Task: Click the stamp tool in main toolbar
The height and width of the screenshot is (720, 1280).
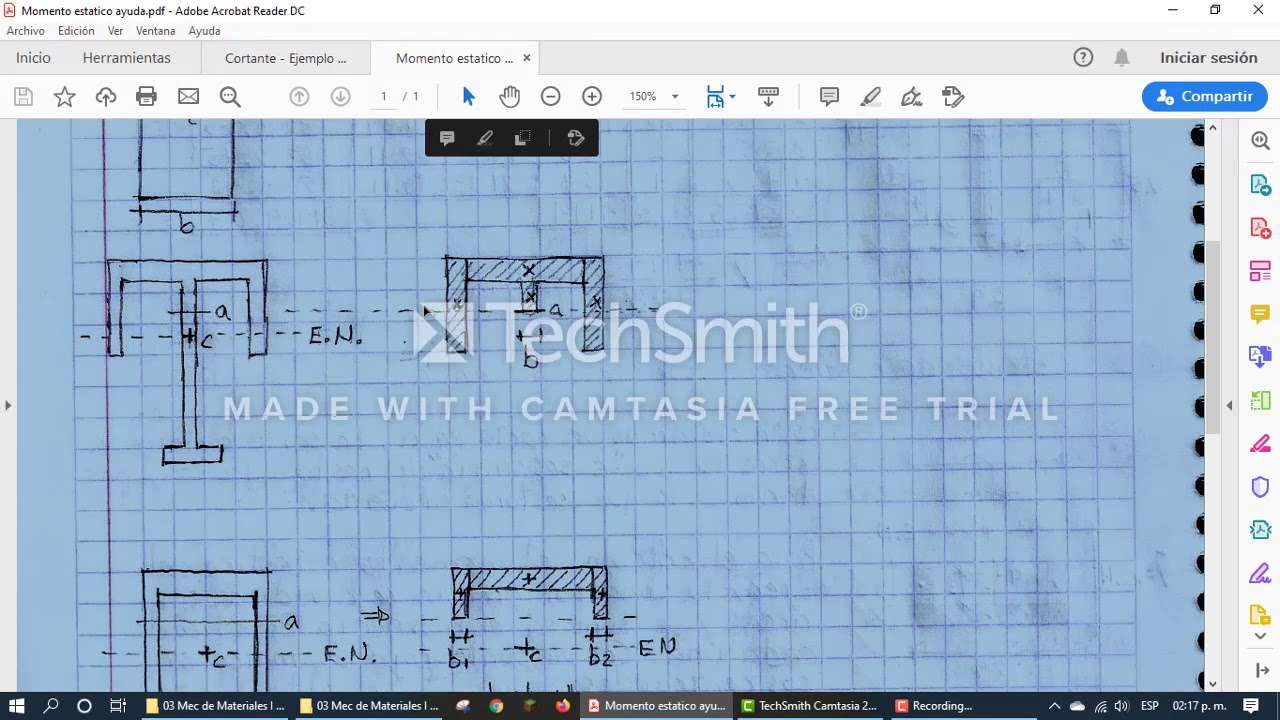Action: point(953,97)
